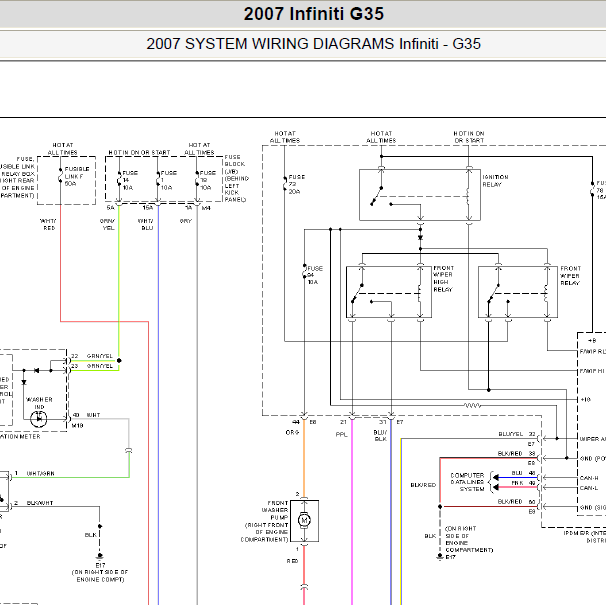The image size is (606, 605).
Task: Click "HOT IN ON OR START" above the ignition relay
Action: click(469, 137)
